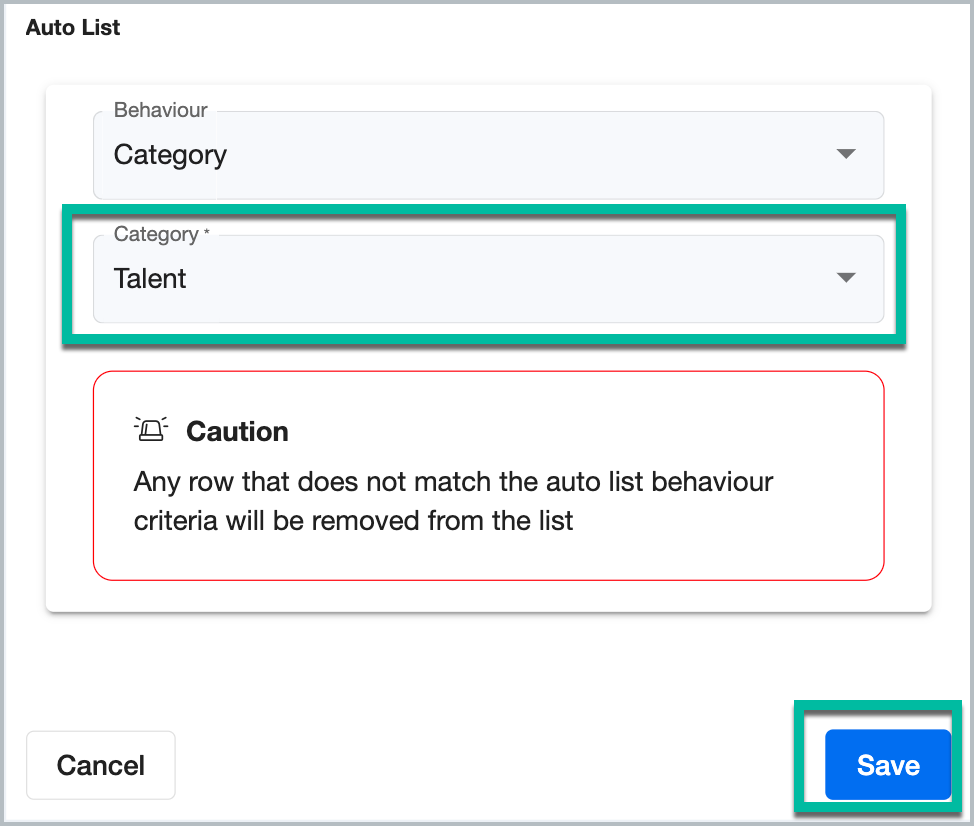This screenshot has height=826, width=974.
Task: Click the white card area below the caution box
Action: click(x=488, y=596)
